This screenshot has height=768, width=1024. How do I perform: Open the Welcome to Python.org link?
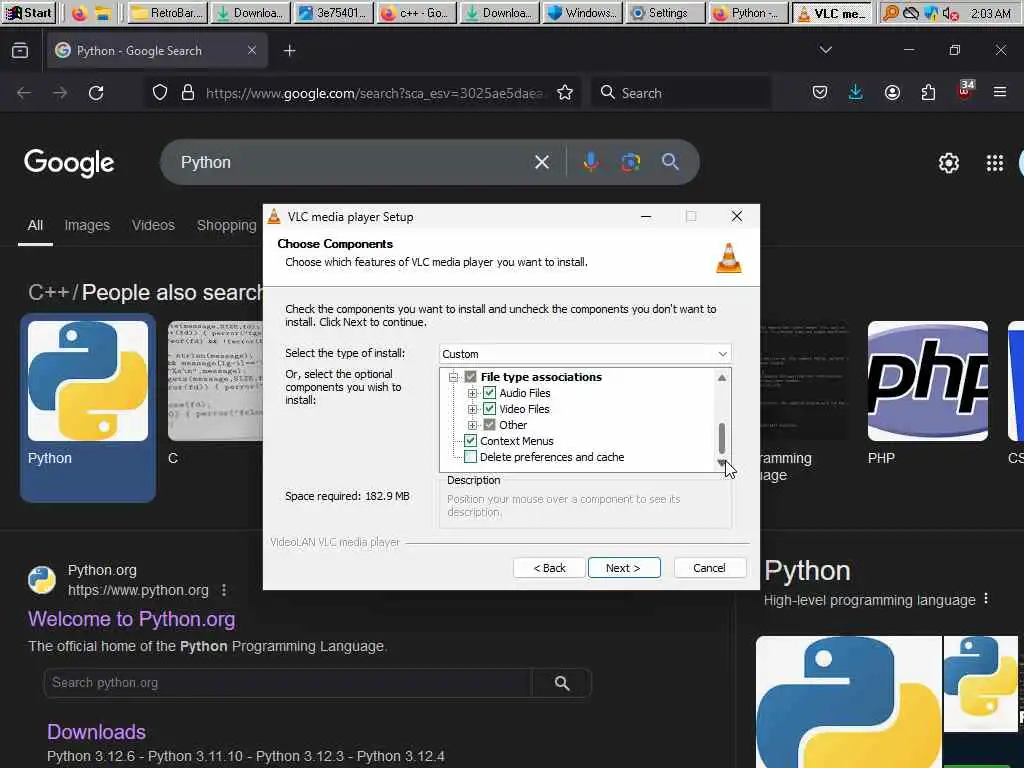(131, 619)
